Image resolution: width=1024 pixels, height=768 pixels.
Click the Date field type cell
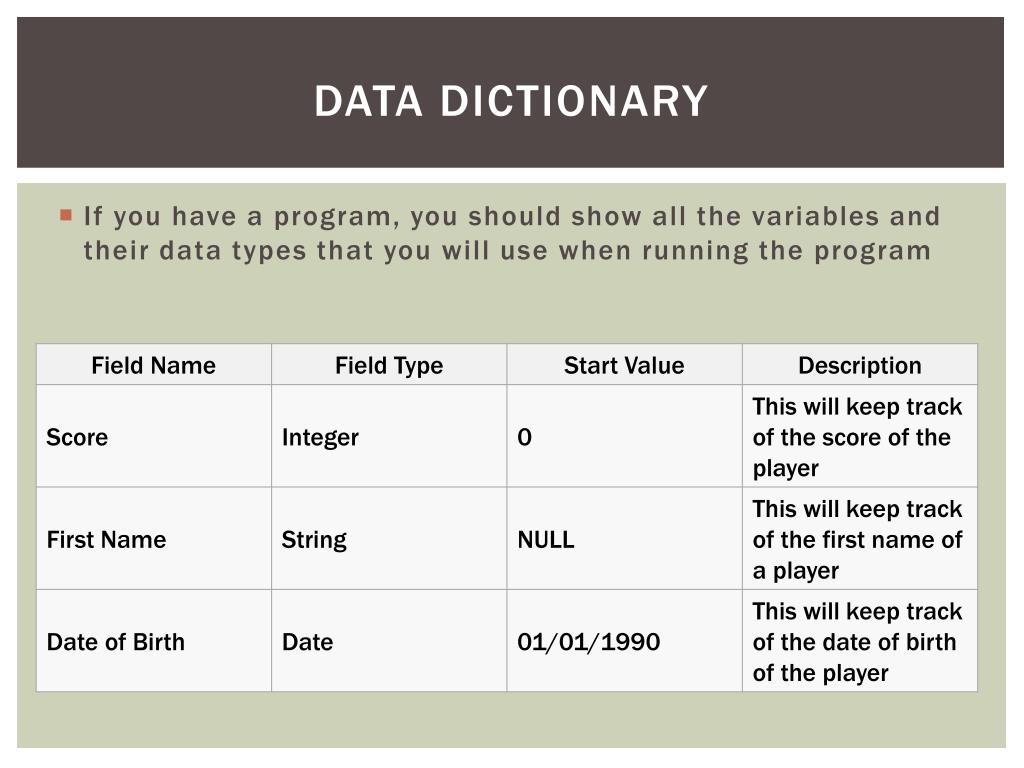coord(389,641)
